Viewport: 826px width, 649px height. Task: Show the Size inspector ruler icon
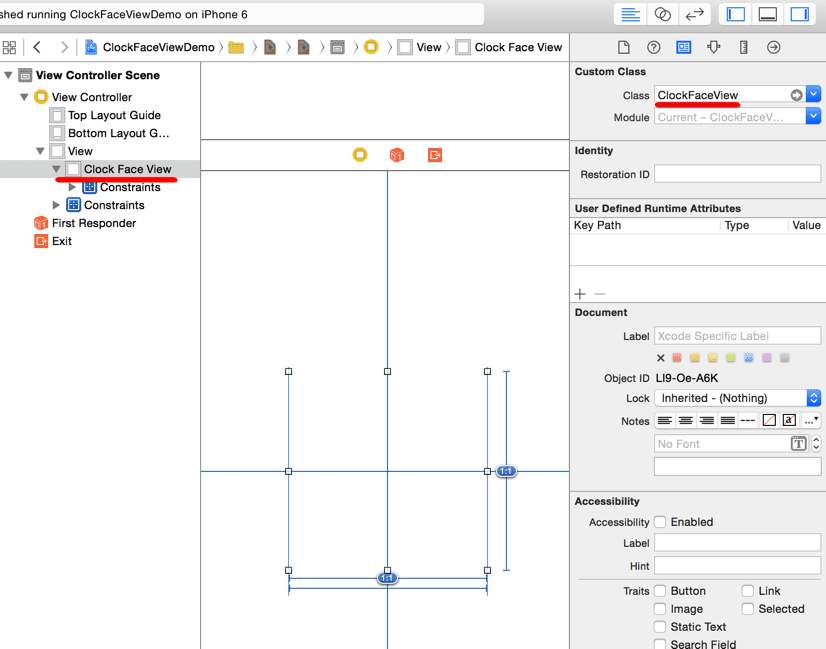click(744, 47)
